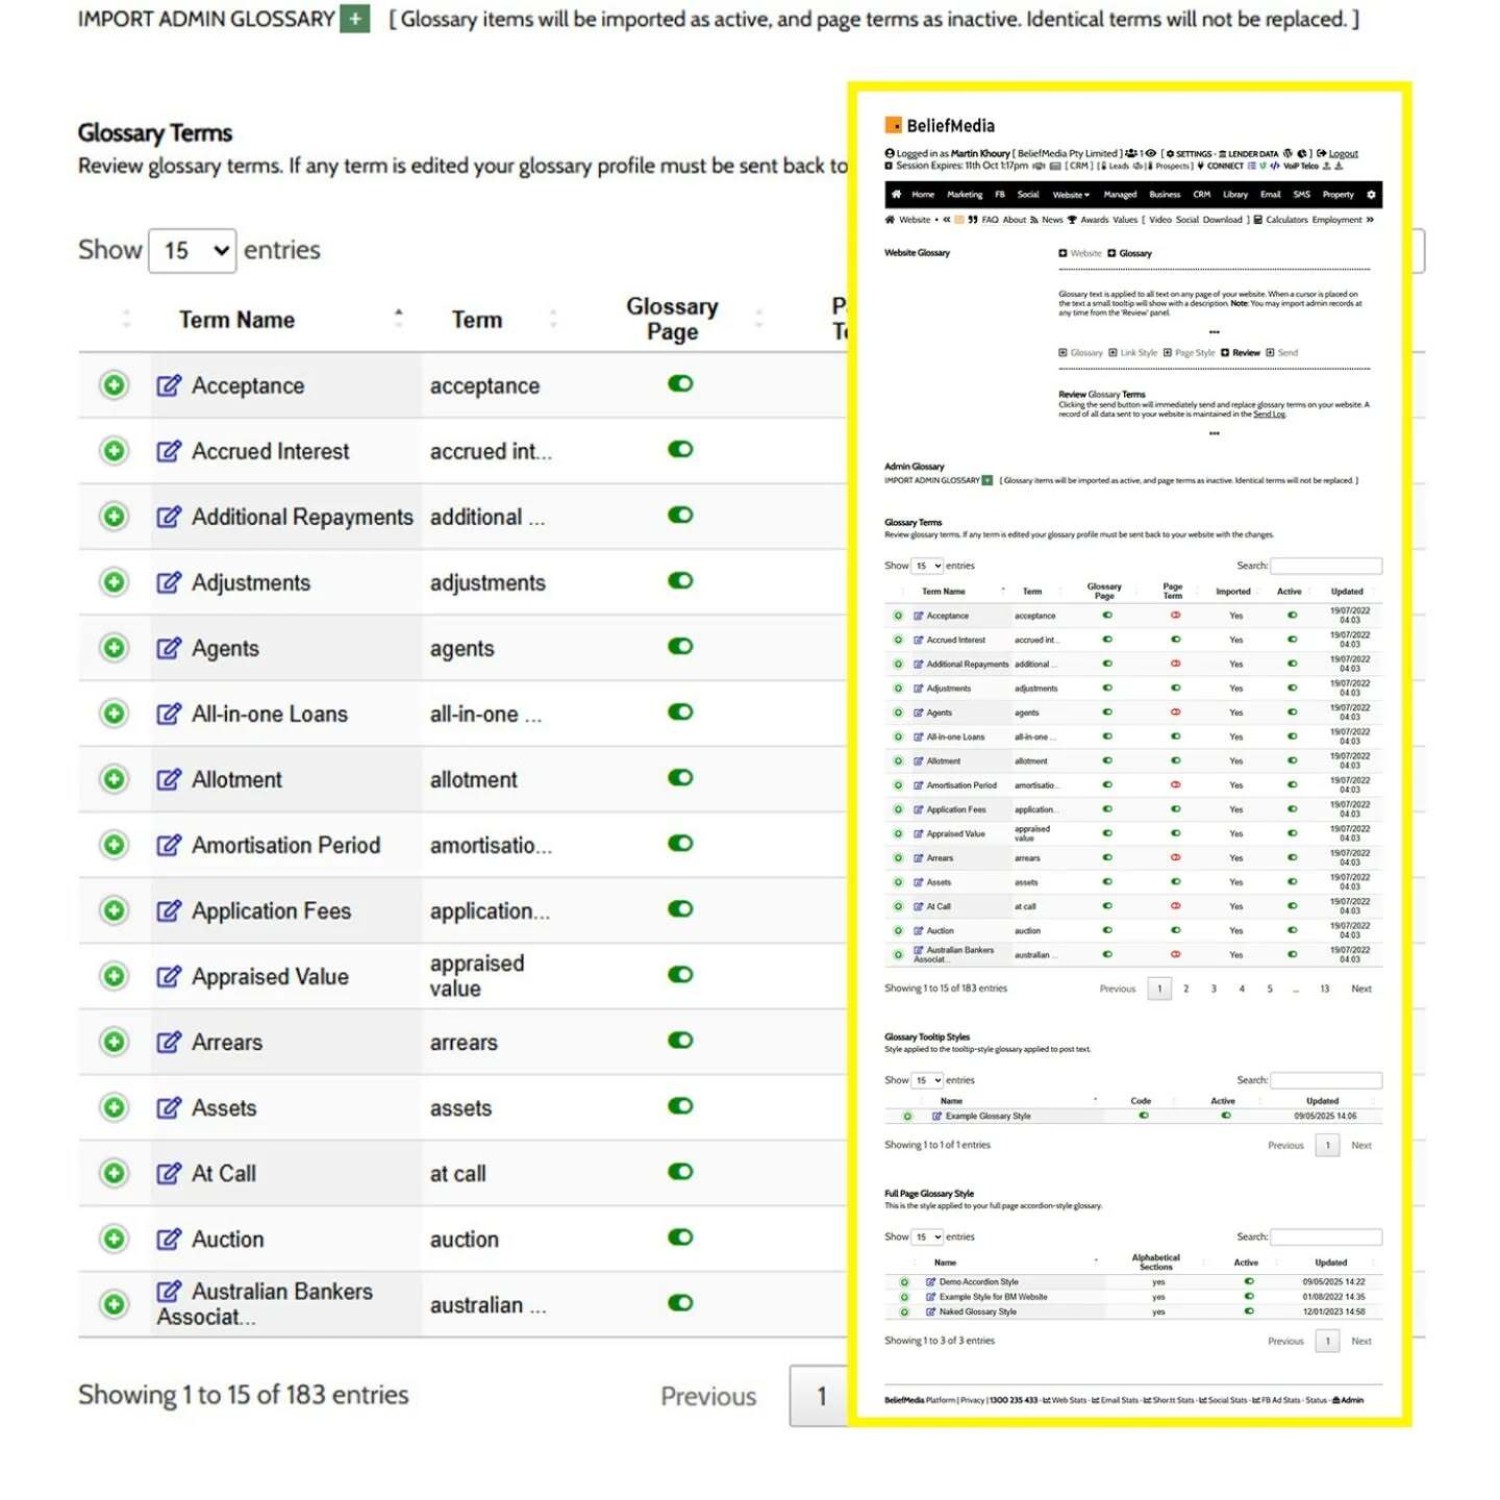
Task: Click the edit icon for At Call
Action: (x=169, y=1173)
